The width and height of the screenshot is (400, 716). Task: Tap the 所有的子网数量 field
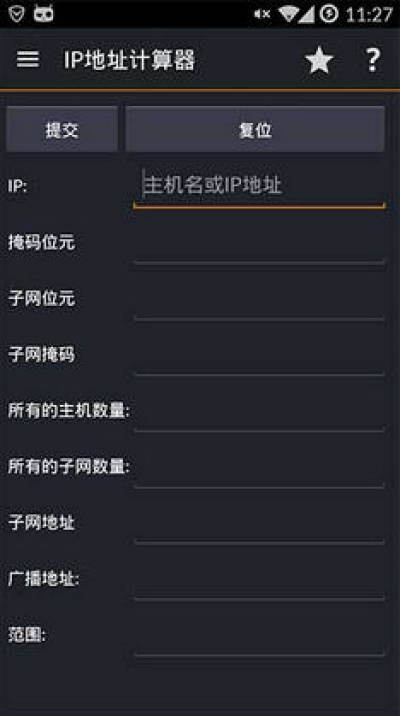(x=259, y=469)
